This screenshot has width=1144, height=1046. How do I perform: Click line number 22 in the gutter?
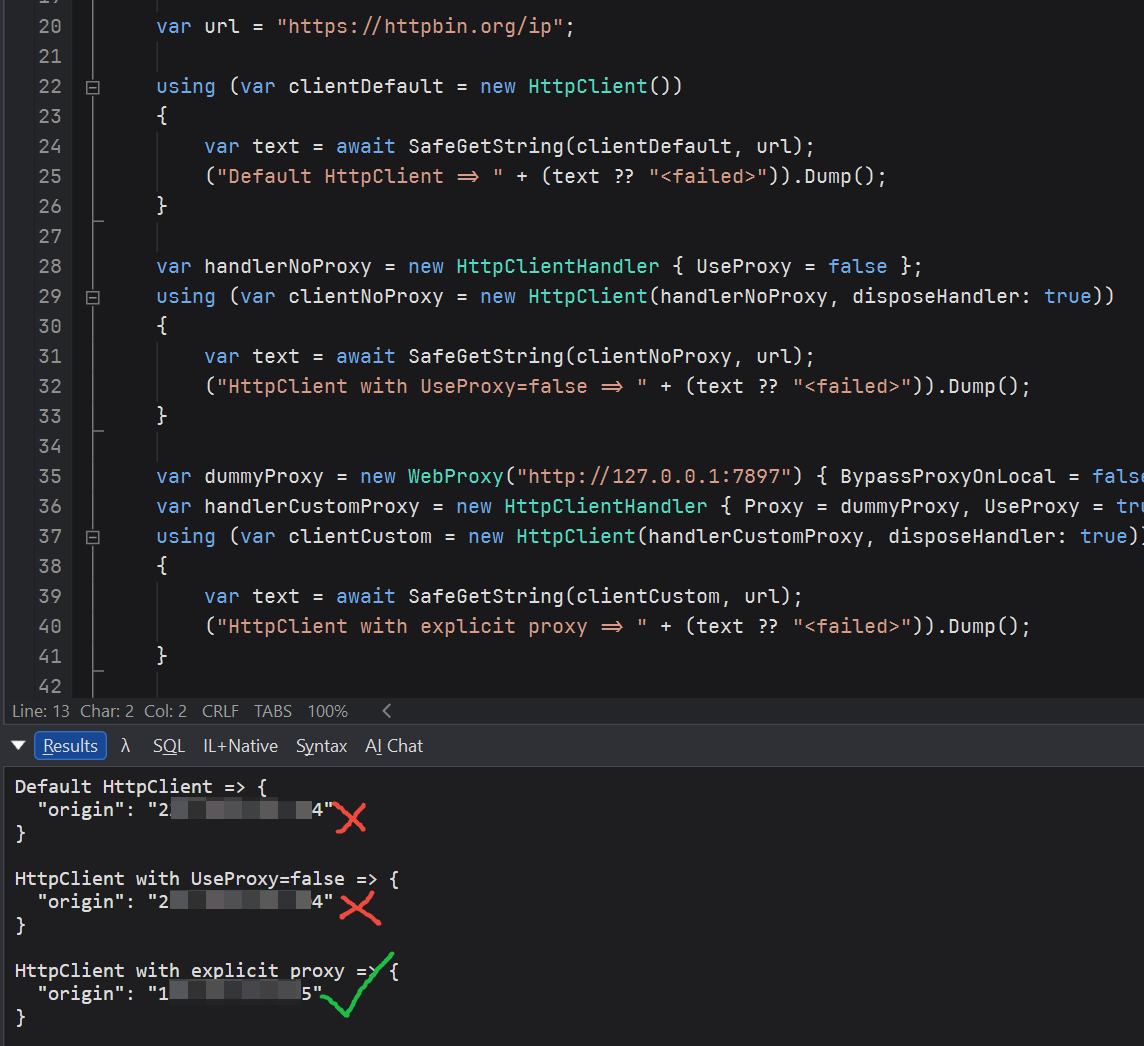pos(50,87)
